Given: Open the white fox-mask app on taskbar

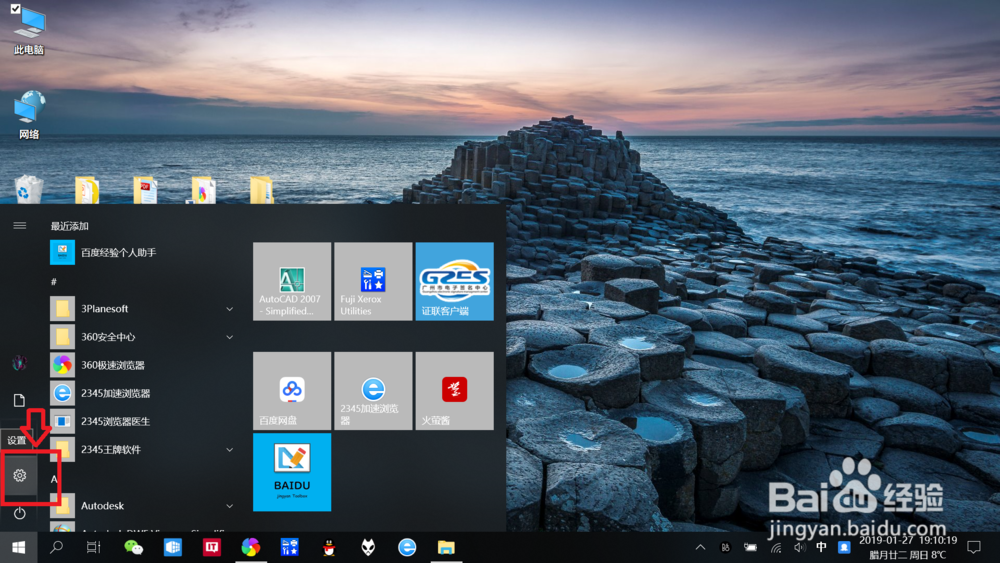Looking at the screenshot, I should point(368,547).
